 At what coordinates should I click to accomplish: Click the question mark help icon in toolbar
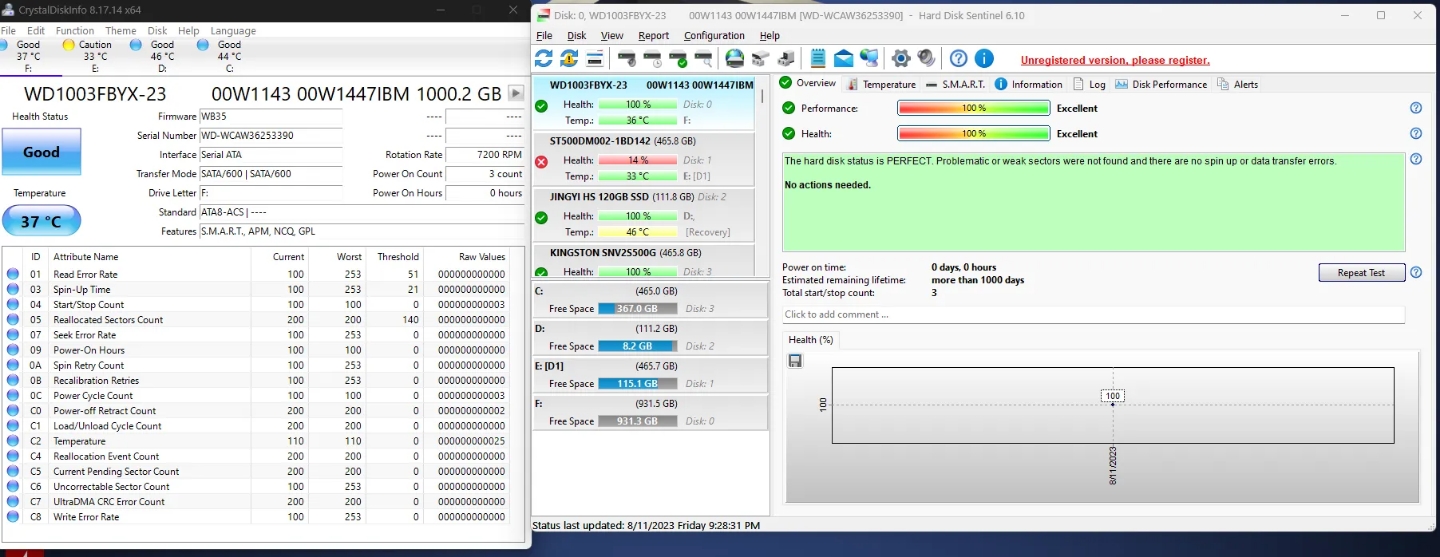[959, 58]
